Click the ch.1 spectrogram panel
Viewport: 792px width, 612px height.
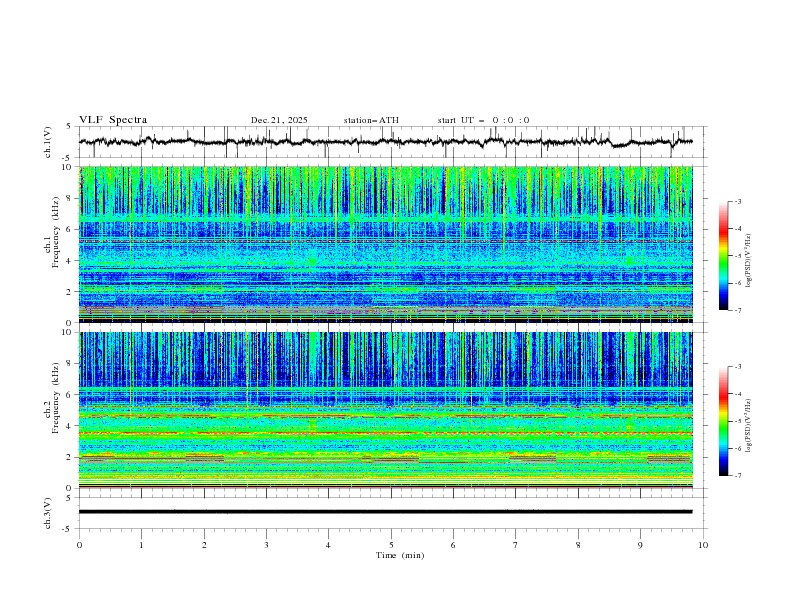tap(385, 244)
